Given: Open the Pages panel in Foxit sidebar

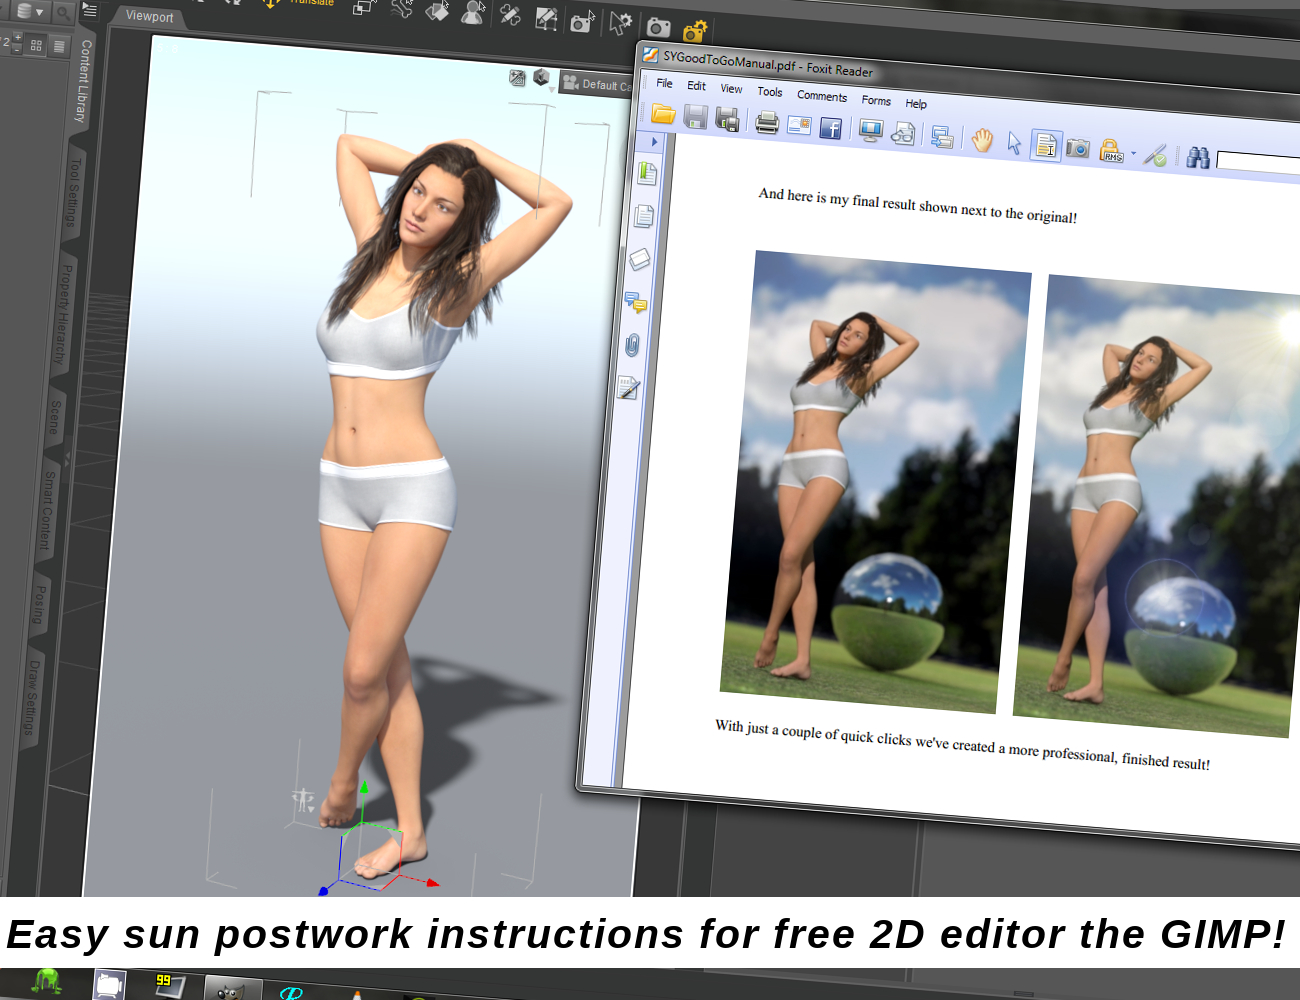Looking at the screenshot, I should [644, 216].
